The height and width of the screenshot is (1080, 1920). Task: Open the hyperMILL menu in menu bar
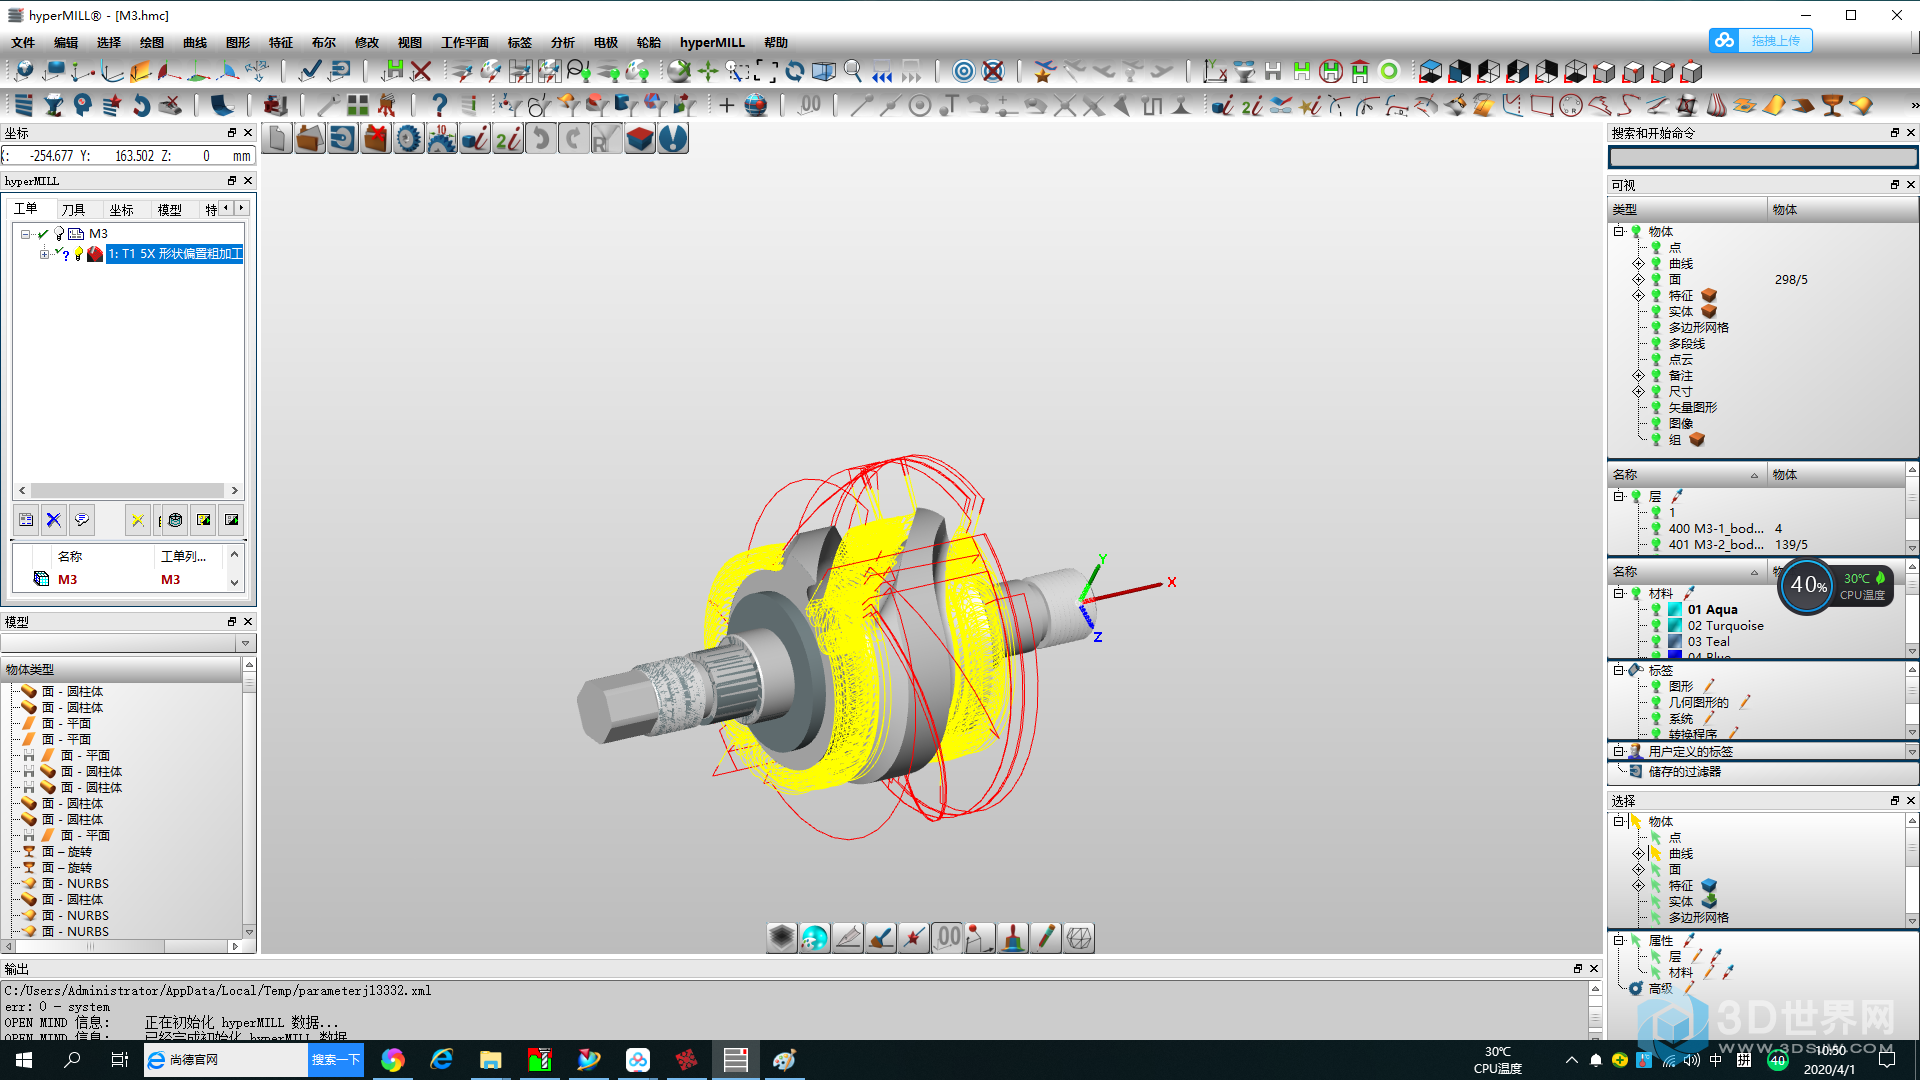pos(712,42)
